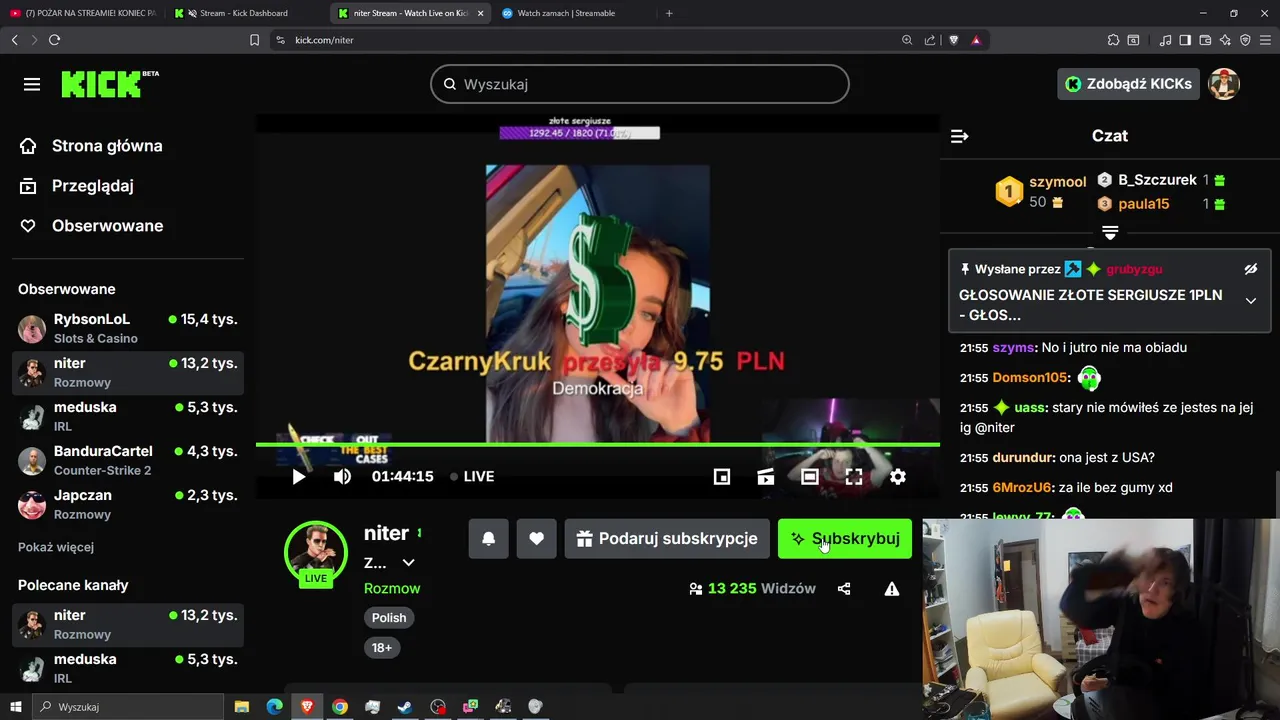Focus the Wyszukaj search field on Kick
The image size is (1280, 720).
pos(640,84)
